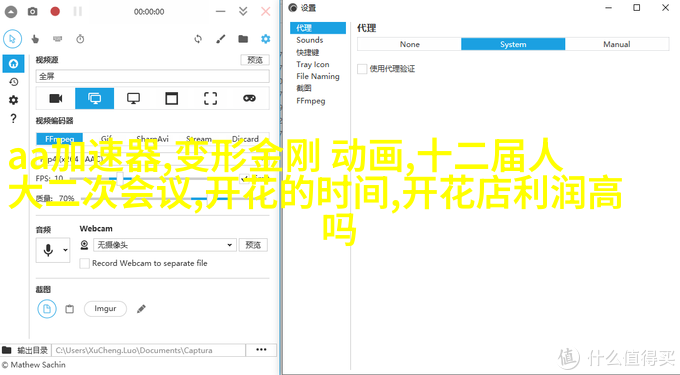
Task: Open output folder icon in toolbar
Action: (243, 39)
